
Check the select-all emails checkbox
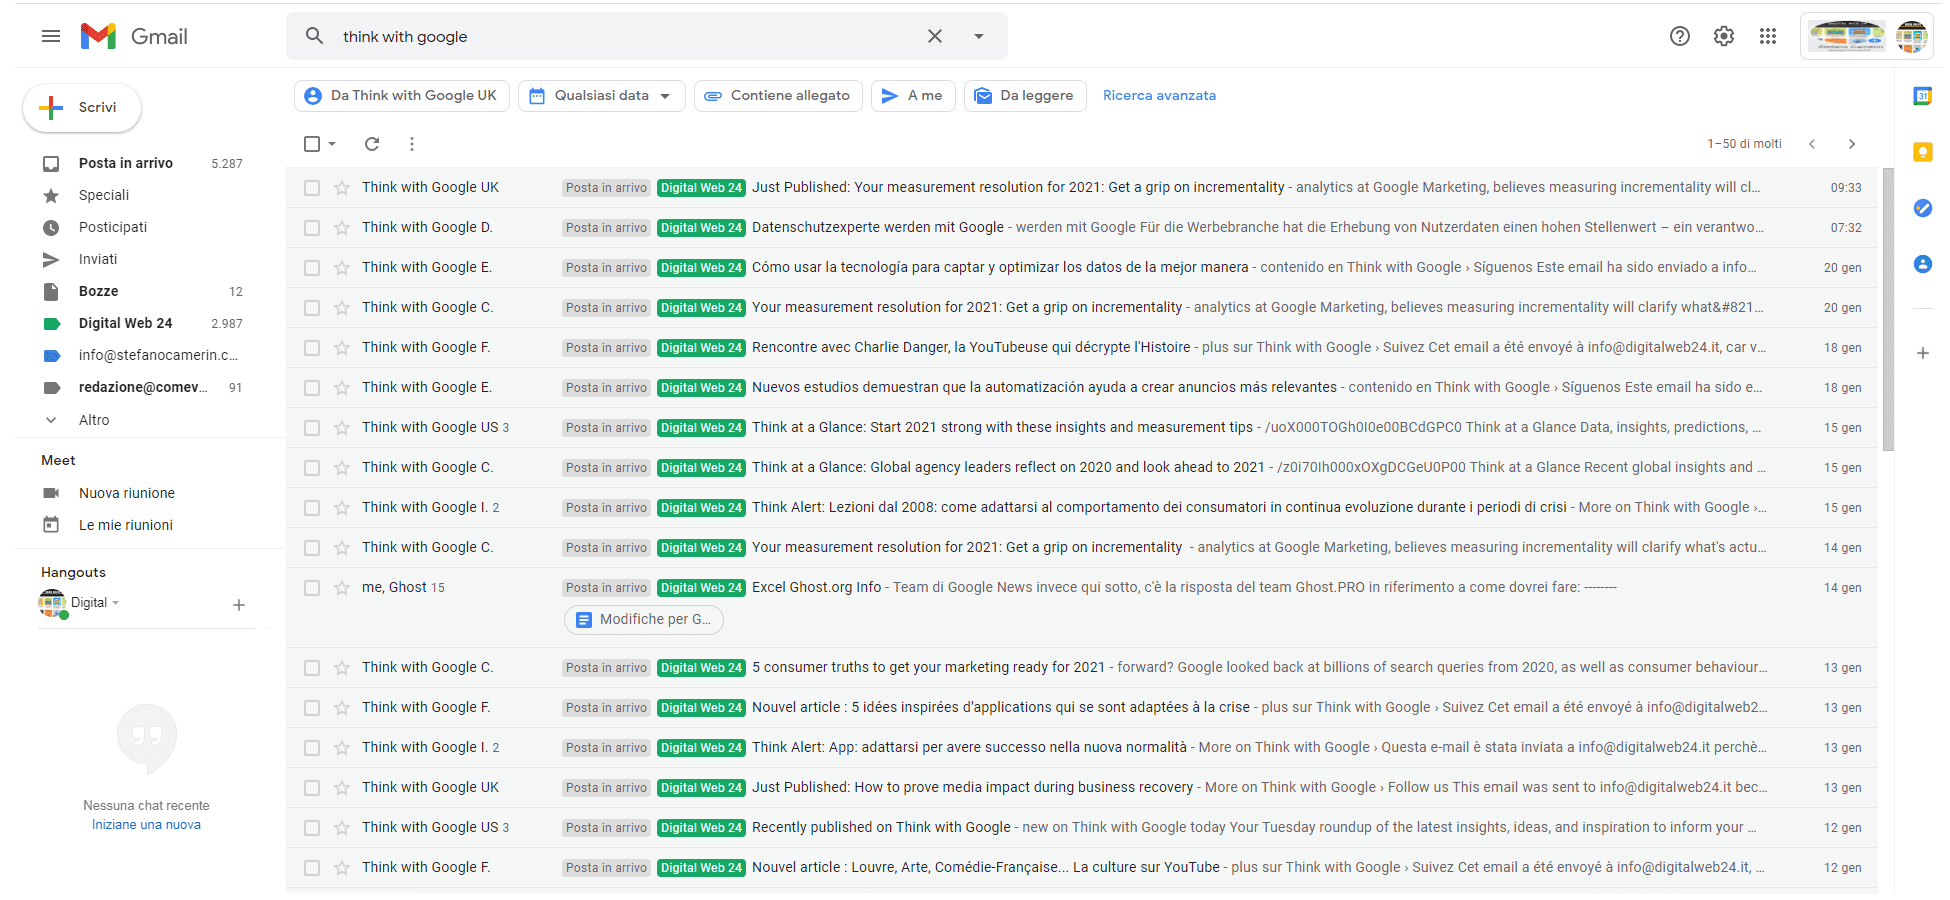click(311, 144)
